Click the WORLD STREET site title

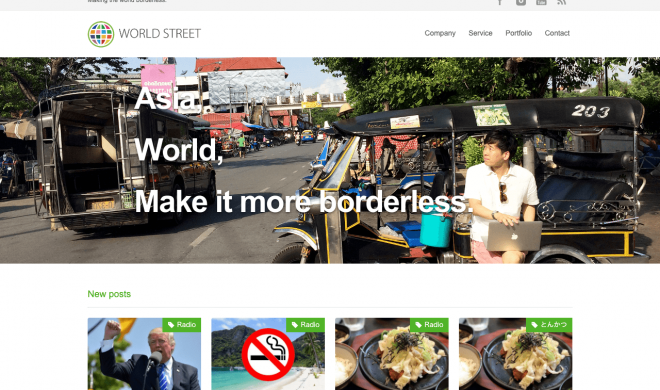coord(160,34)
